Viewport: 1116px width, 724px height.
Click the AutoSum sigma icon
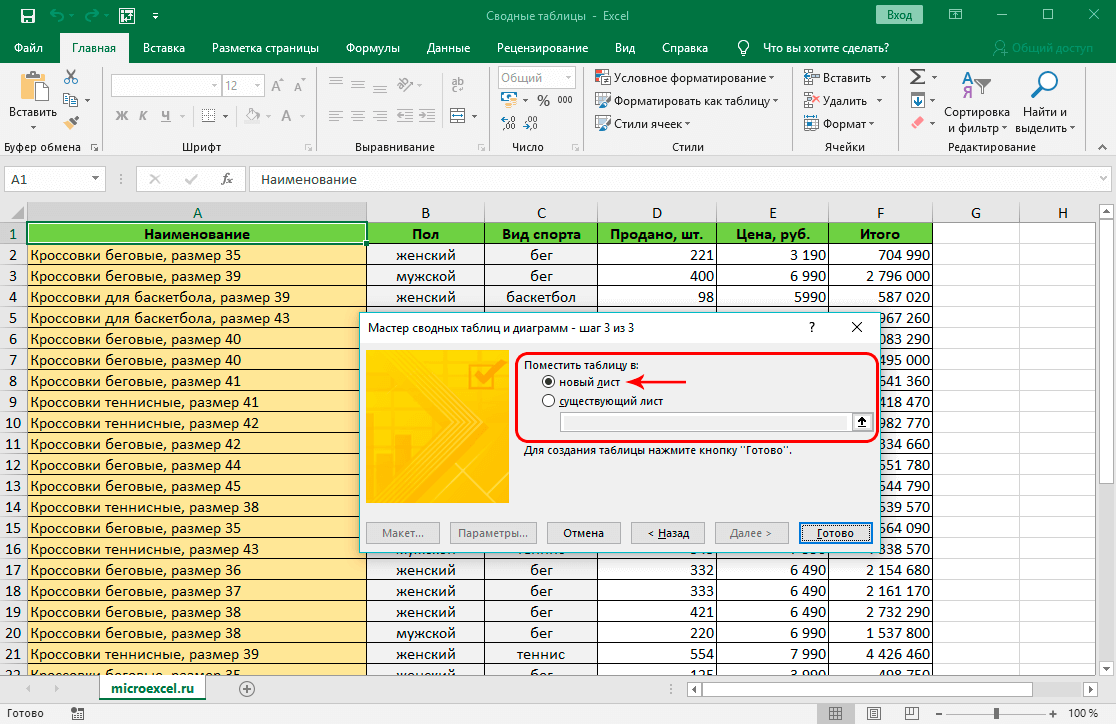pyautogui.click(x=916, y=77)
